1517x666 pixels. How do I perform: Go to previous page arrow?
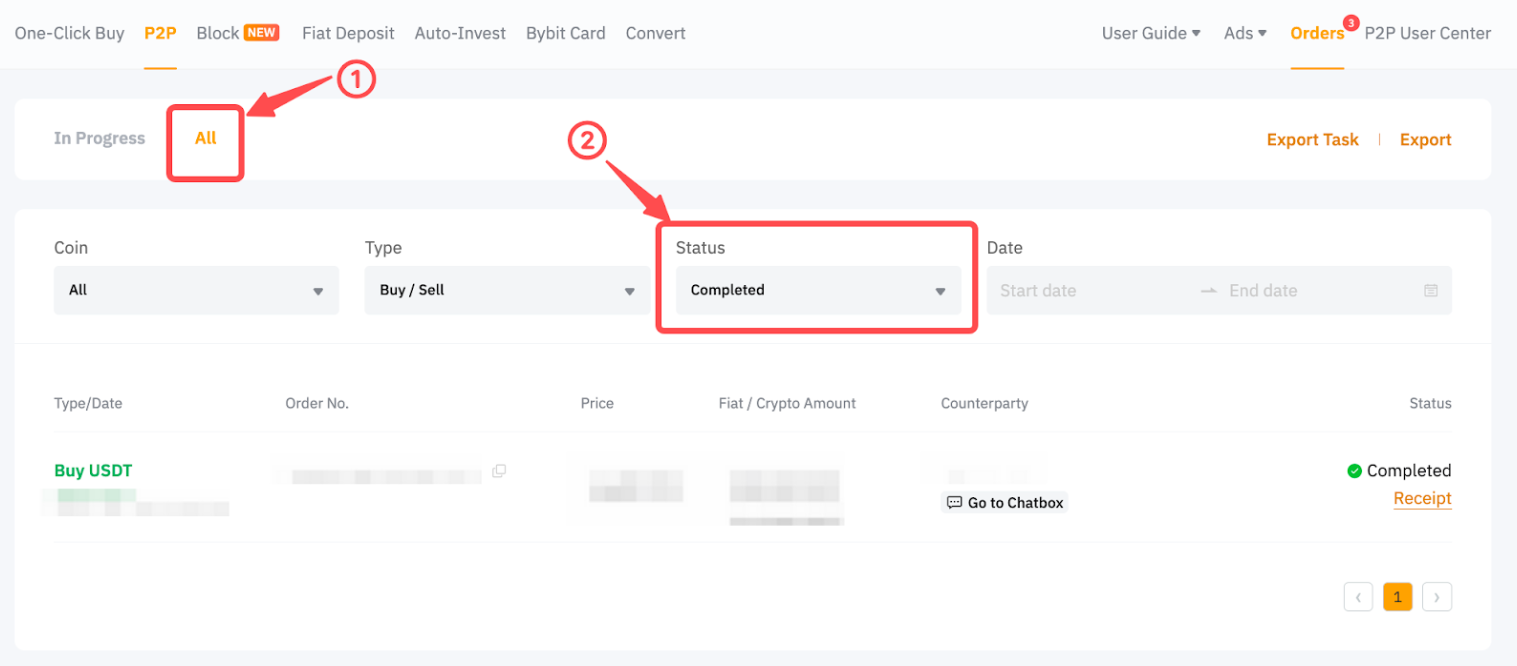pyautogui.click(x=1358, y=598)
